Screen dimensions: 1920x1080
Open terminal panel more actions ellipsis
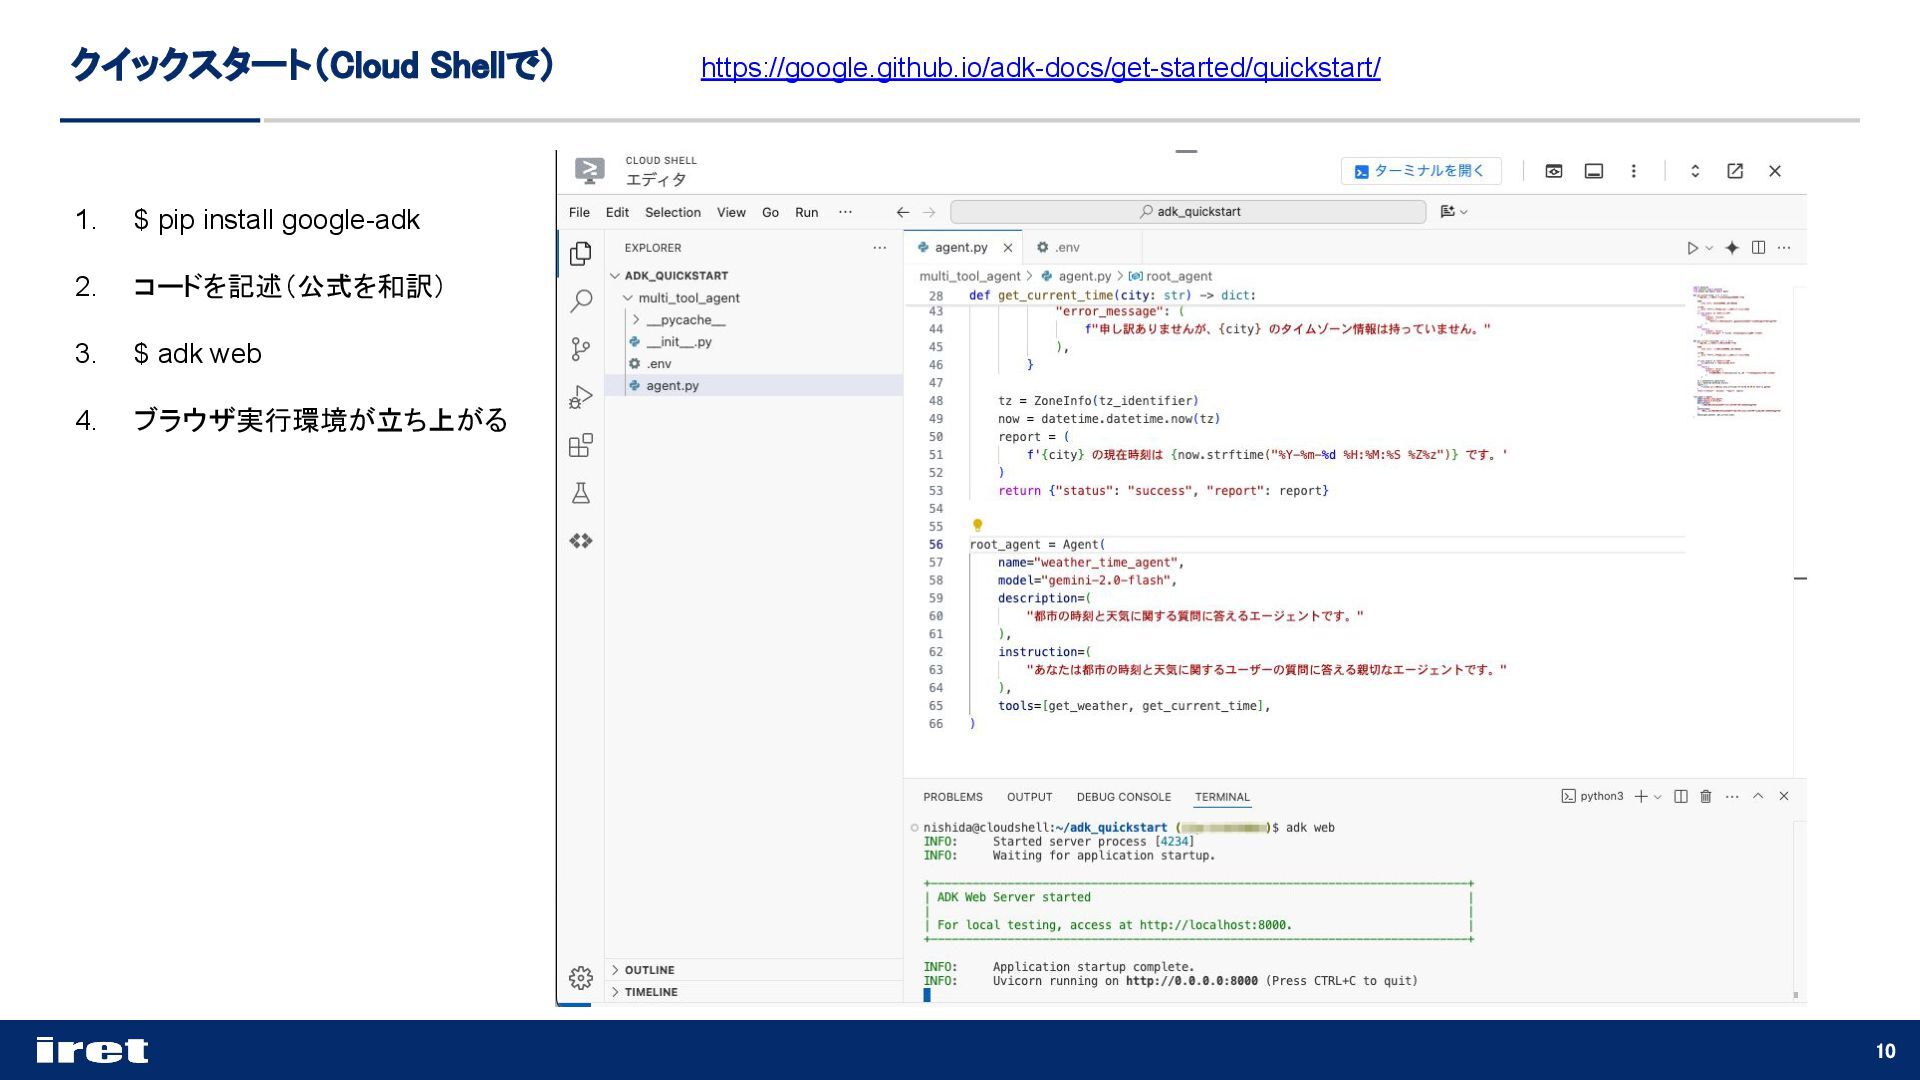point(1732,797)
